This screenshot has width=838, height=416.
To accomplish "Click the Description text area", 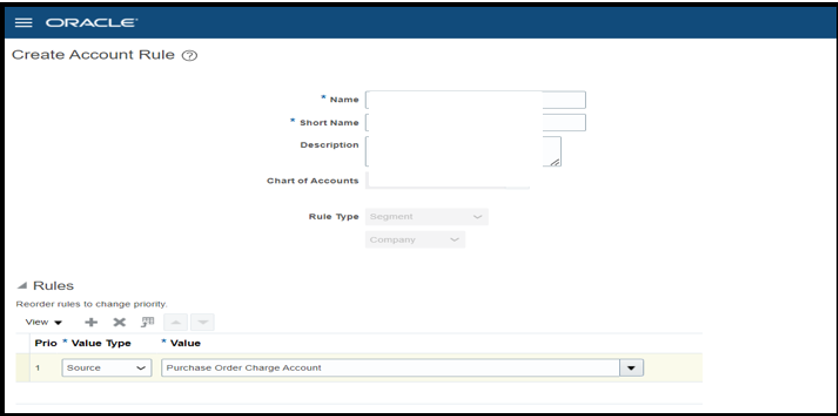I will point(463,151).
